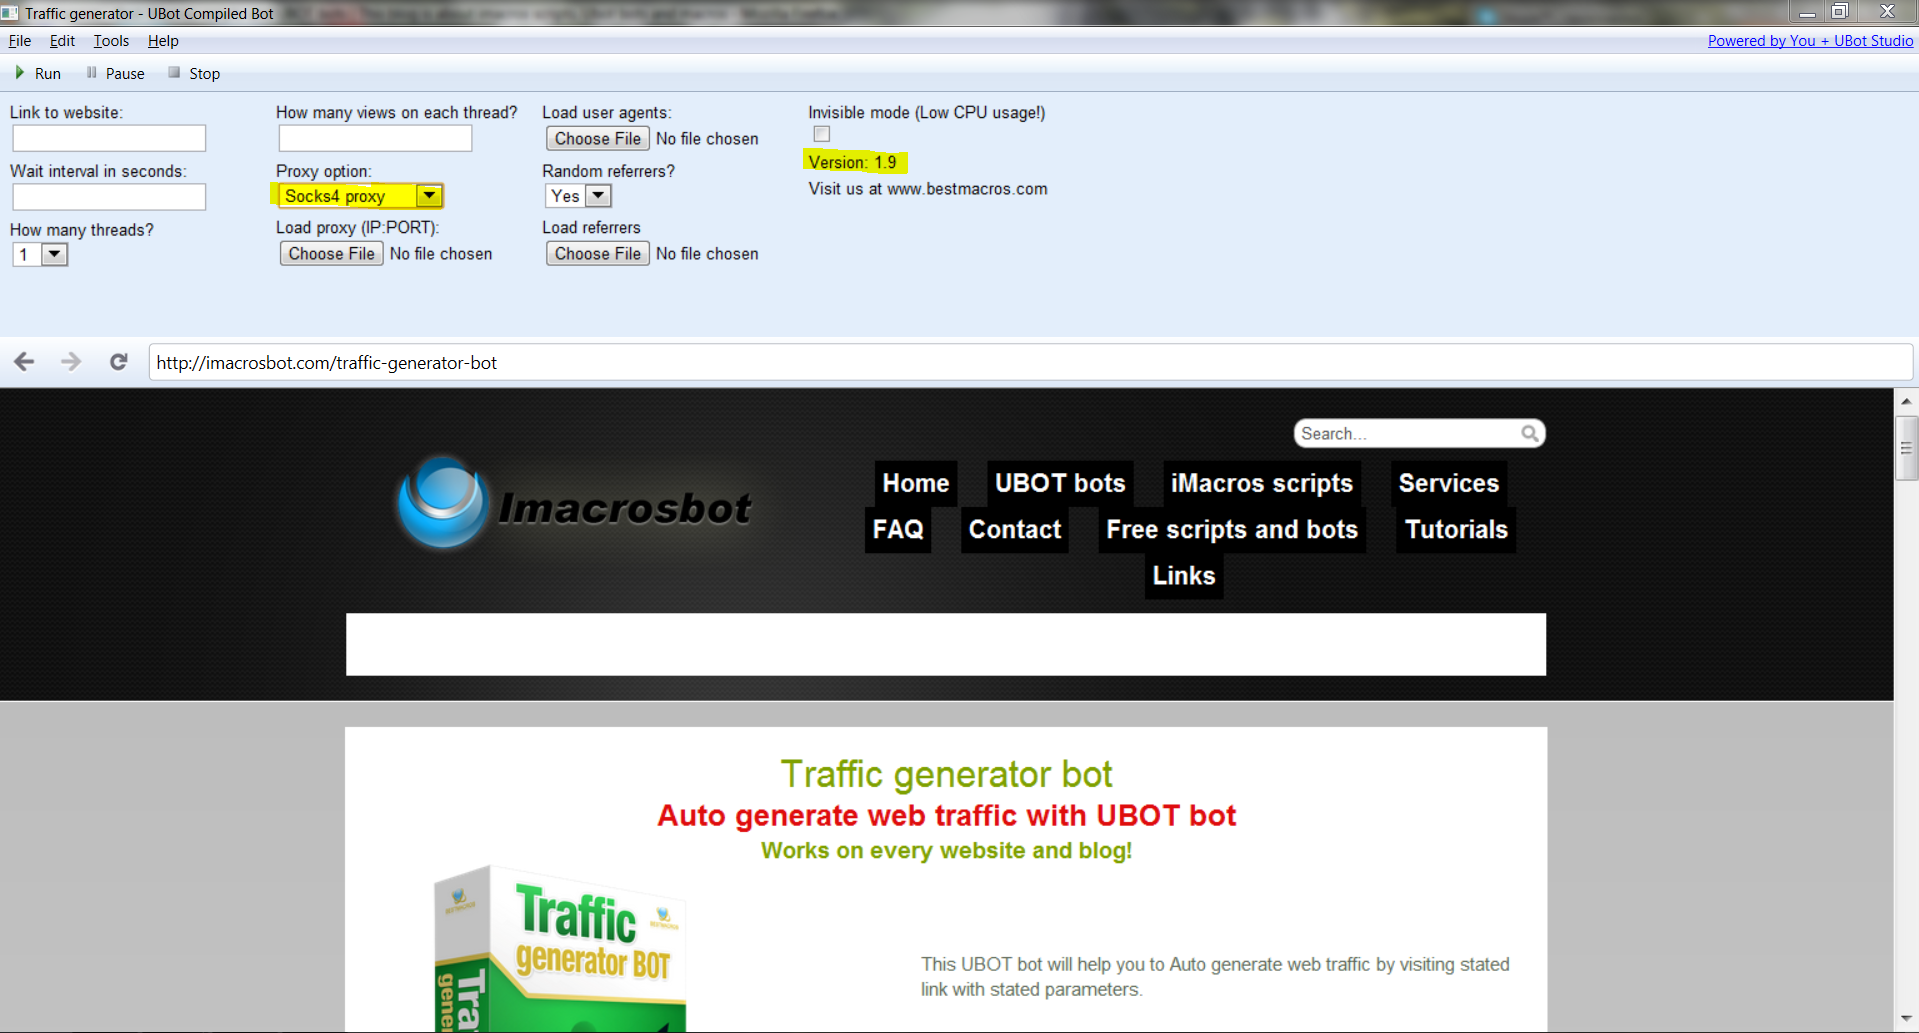Enable the Invisible mode checkbox
Screen dimensions: 1919x1033
tap(822, 134)
